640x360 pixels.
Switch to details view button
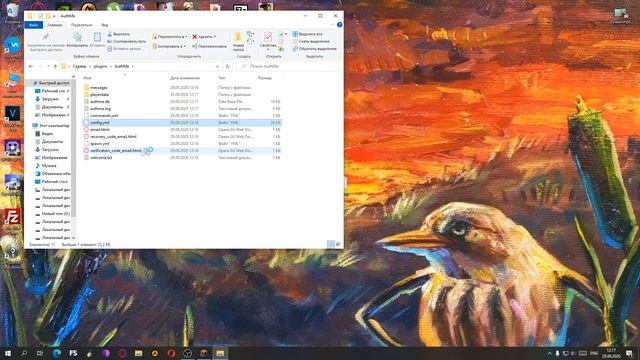pos(330,244)
